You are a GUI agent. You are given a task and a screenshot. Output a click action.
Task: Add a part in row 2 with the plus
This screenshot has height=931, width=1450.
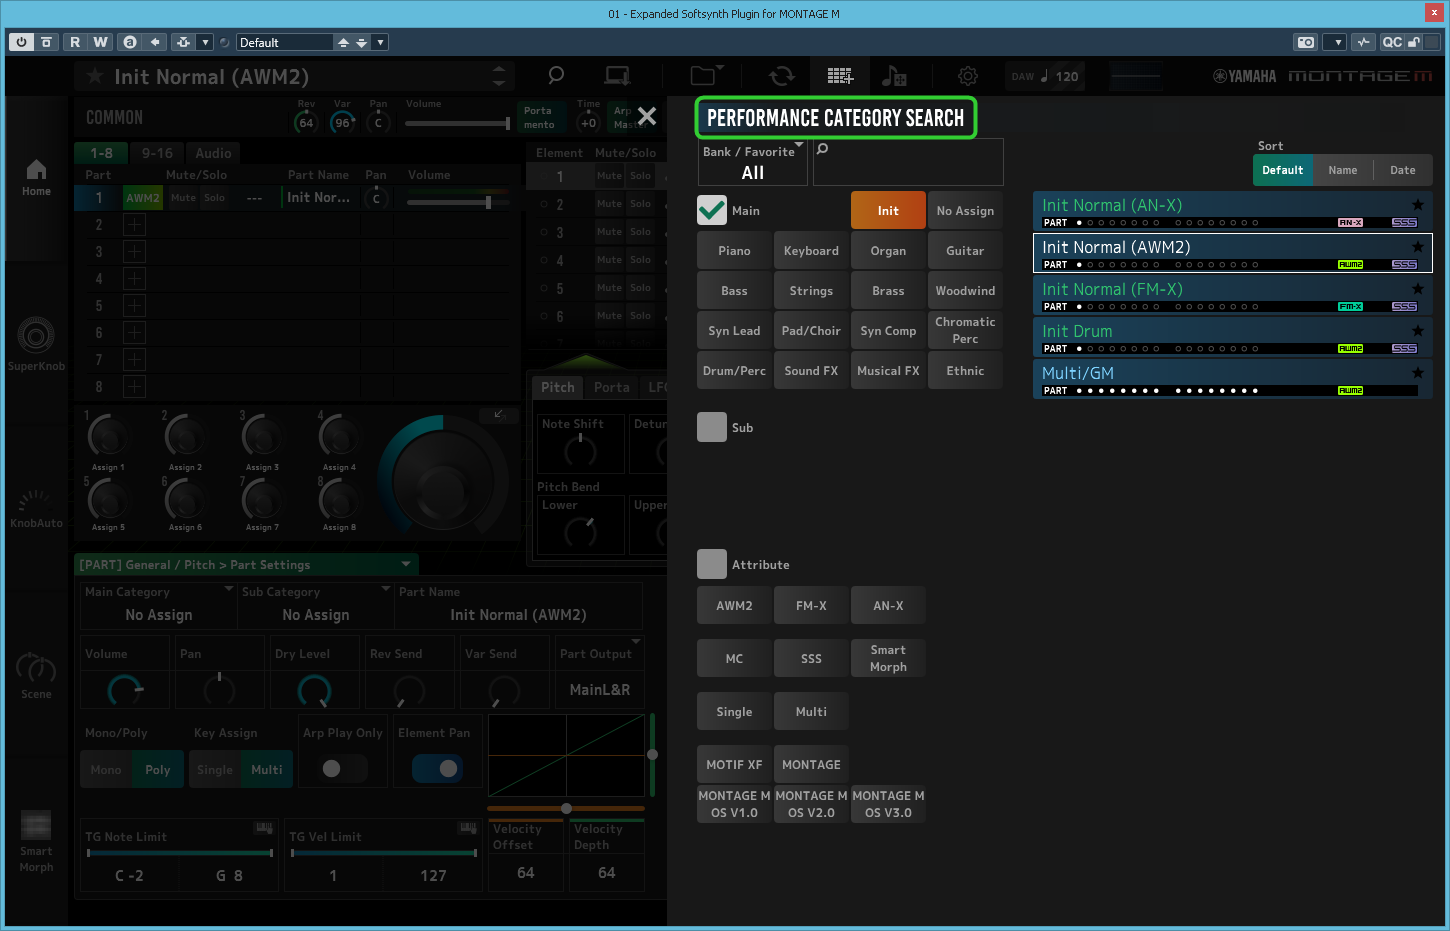tap(134, 225)
